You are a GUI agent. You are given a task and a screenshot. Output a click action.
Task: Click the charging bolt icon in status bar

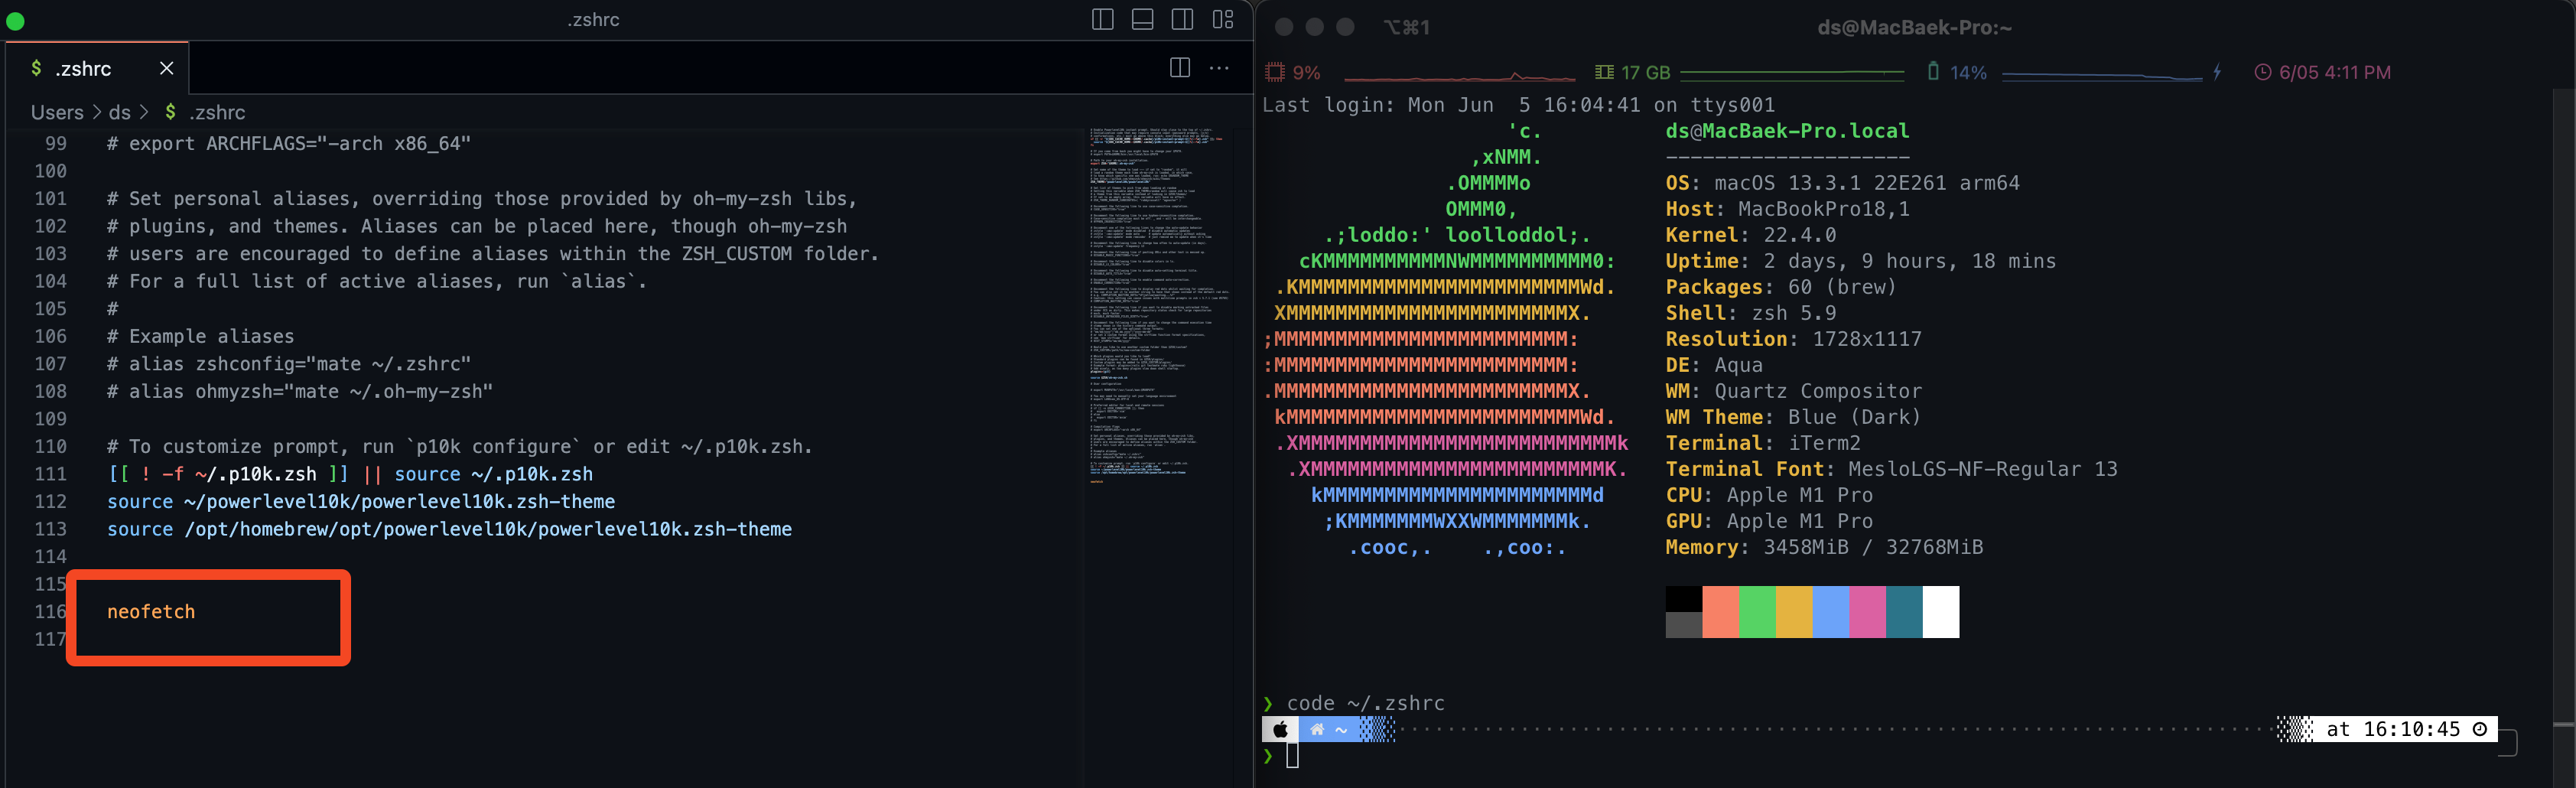click(x=2217, y=72)
